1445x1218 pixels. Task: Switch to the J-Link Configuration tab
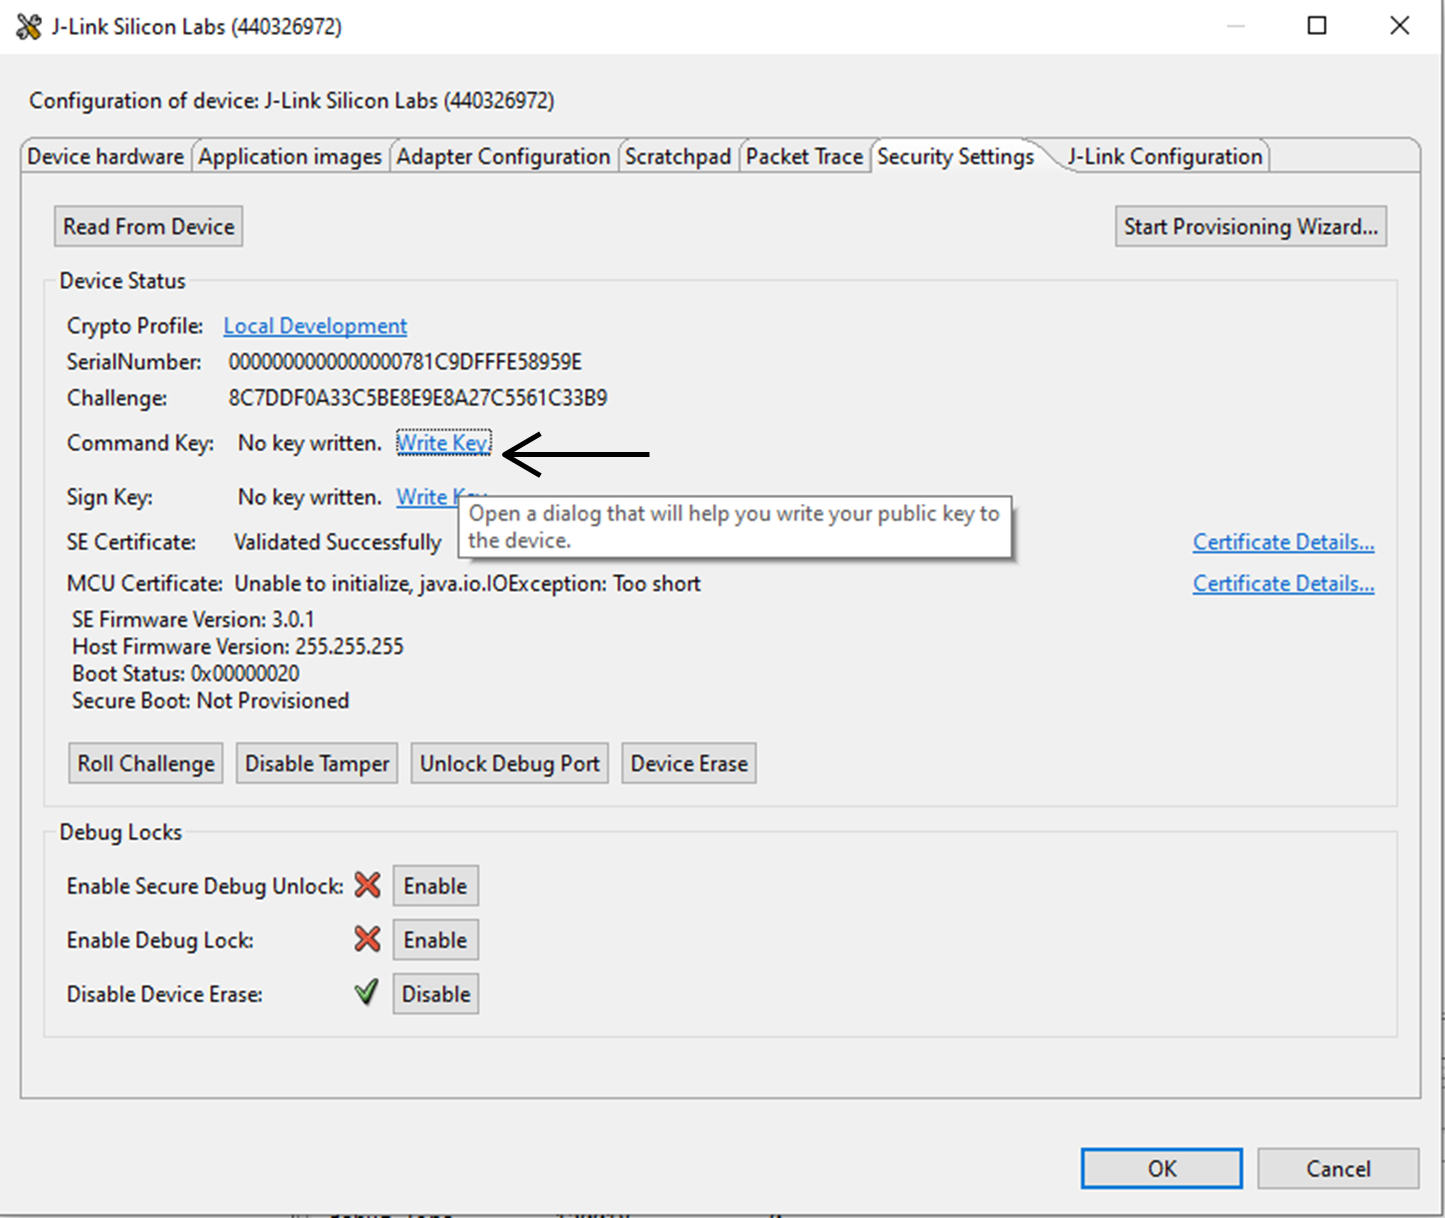click(1165, 157)
